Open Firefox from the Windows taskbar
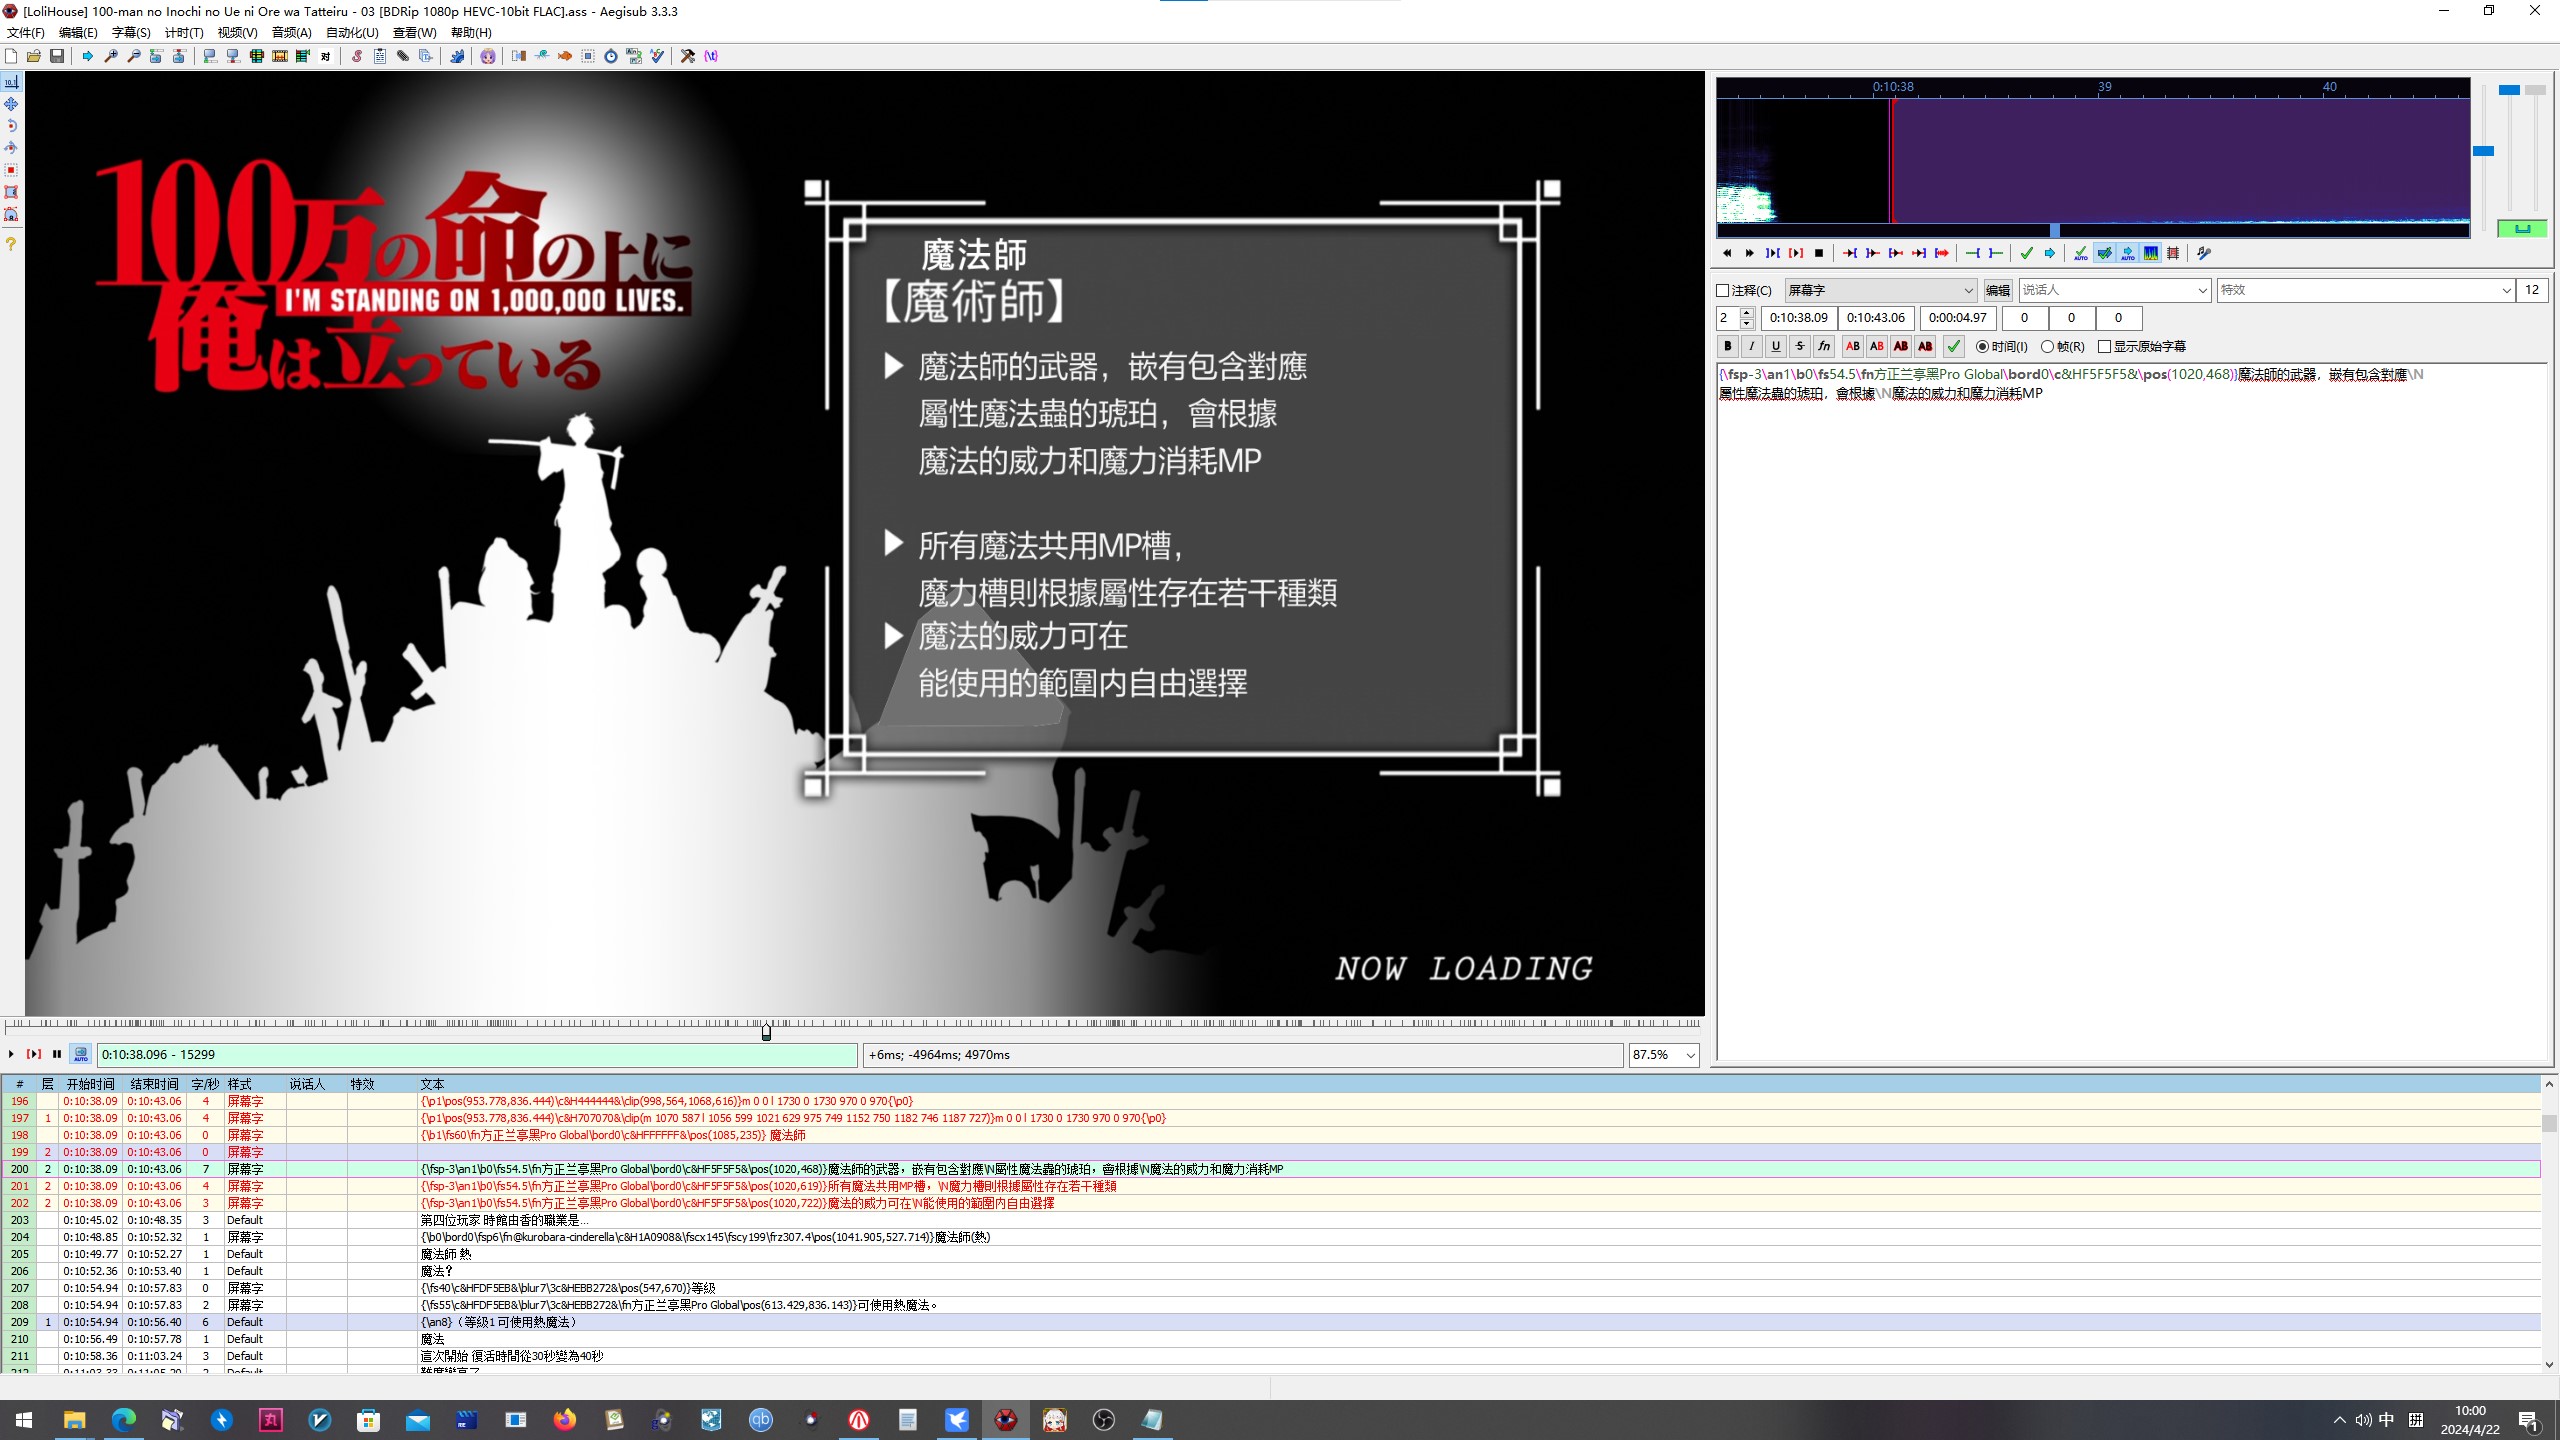 (x=564, y=1420)
